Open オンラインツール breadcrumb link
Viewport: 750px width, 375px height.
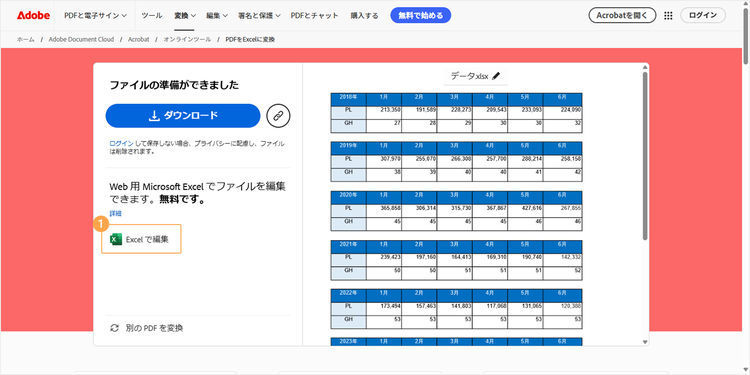pyautogui.click(x=187, y=40)
